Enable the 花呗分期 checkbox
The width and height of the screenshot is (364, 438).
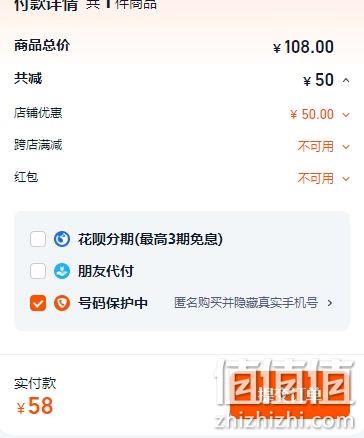(x=38, y=239)
